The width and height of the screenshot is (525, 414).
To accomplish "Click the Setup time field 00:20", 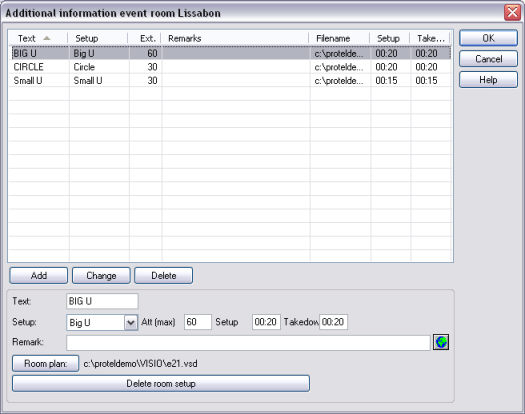I will (266, 322).
